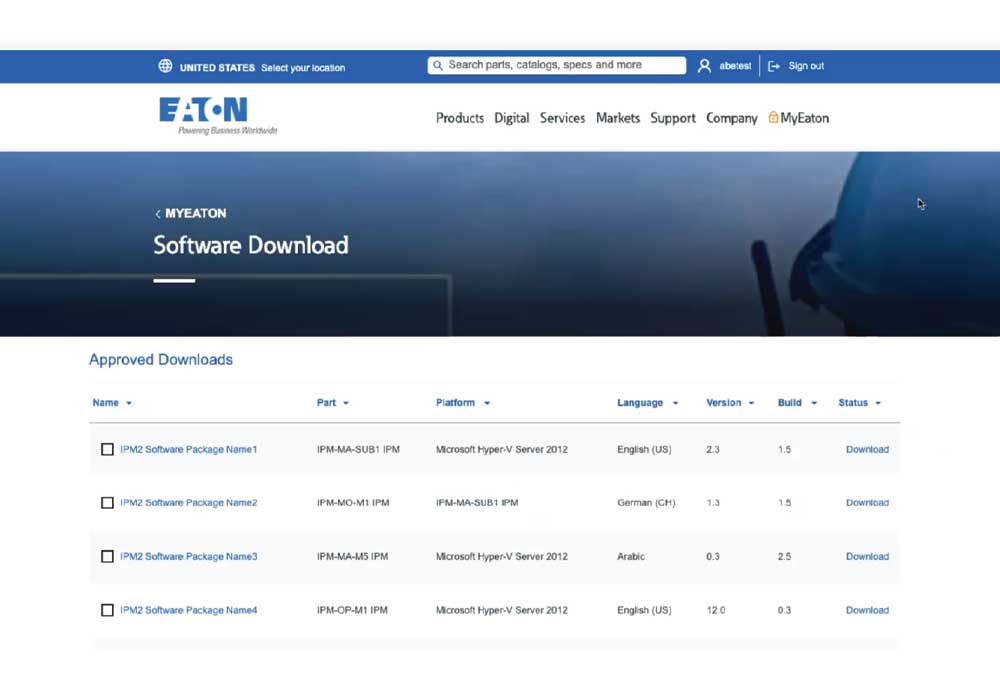
Task: Click the Arabic language cell
Action: click(631, 557)
